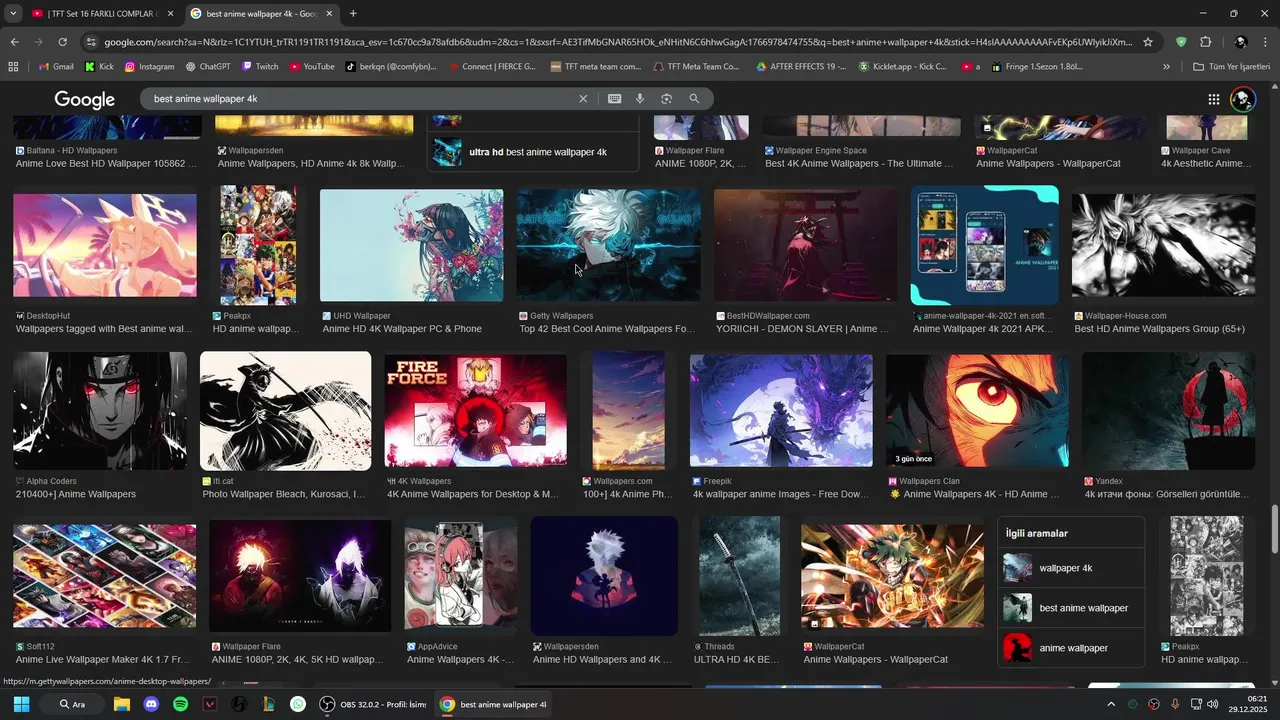This screenshot has height=720, width=1280.
Task: Open WhatsApp from the taskbar
Action: (x=298, y=704)
